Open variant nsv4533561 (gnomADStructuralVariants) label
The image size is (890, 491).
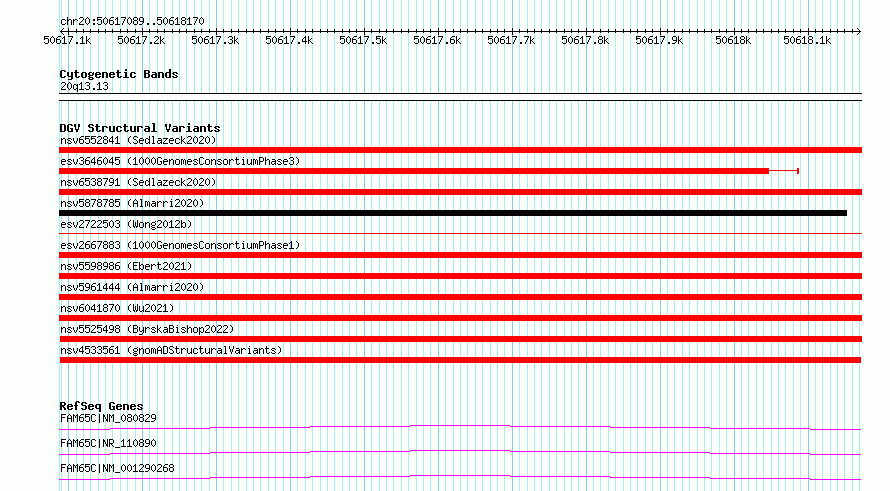click(171, 350)
